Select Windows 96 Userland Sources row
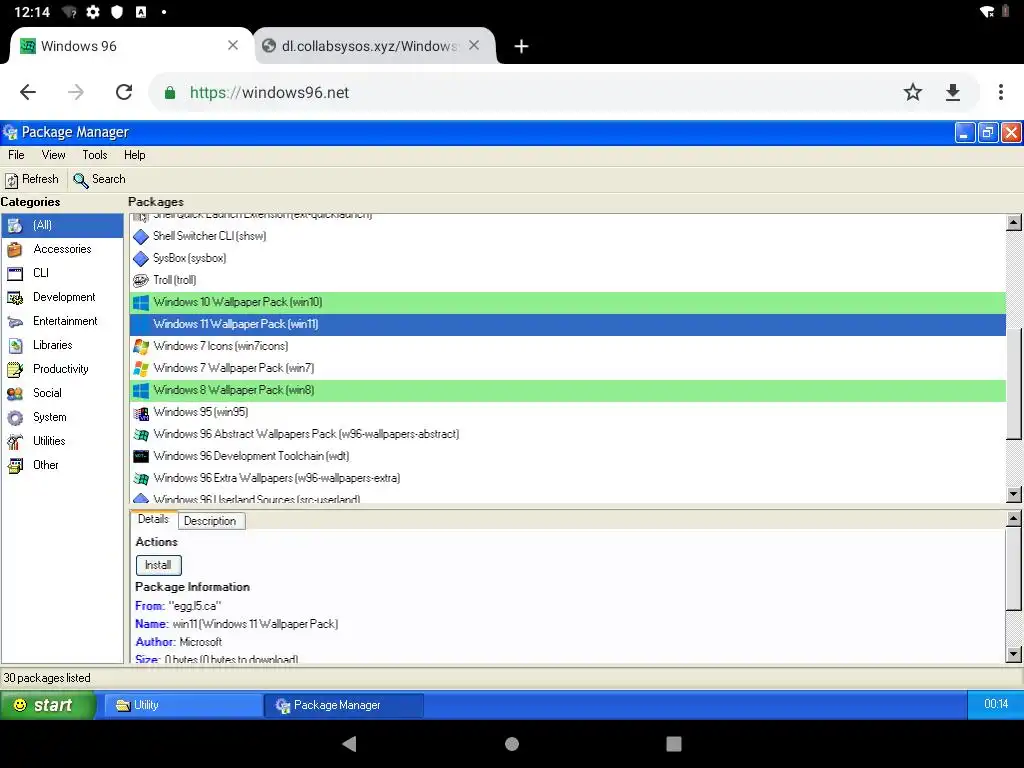1024x768 pixels. 568,498
